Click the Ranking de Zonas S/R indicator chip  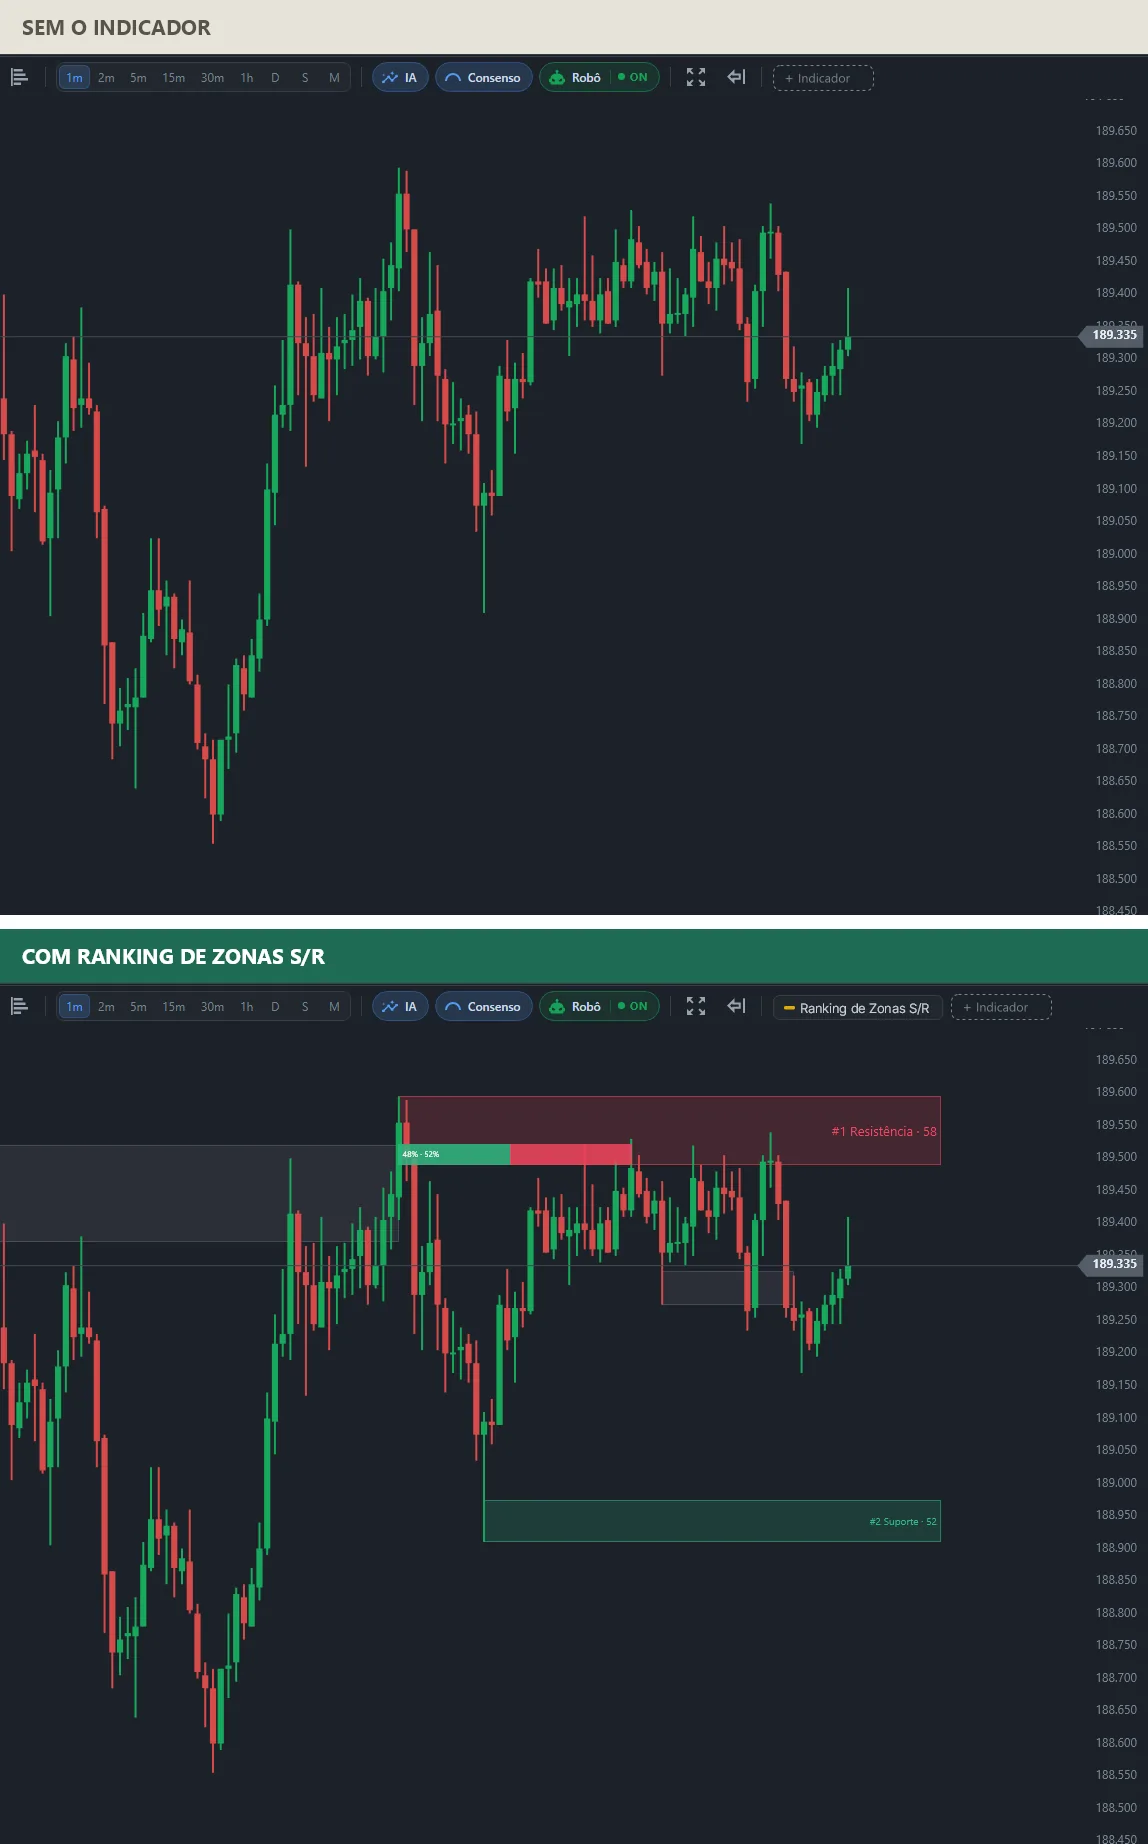[858, 1008]
